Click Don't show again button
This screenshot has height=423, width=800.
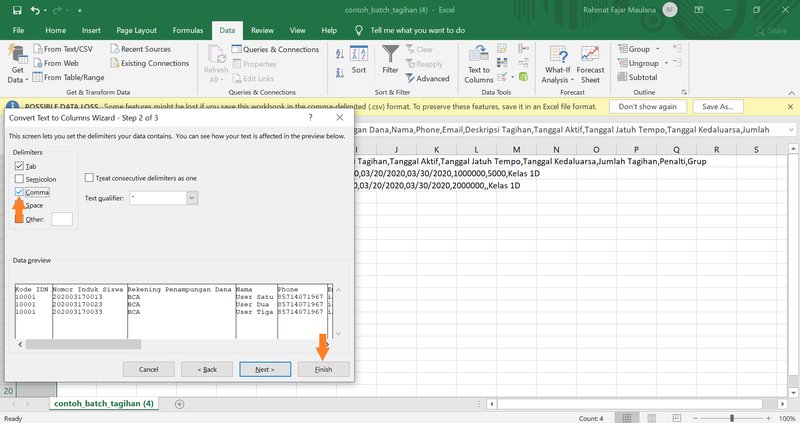pyautogui.click(x=647, y=107)
